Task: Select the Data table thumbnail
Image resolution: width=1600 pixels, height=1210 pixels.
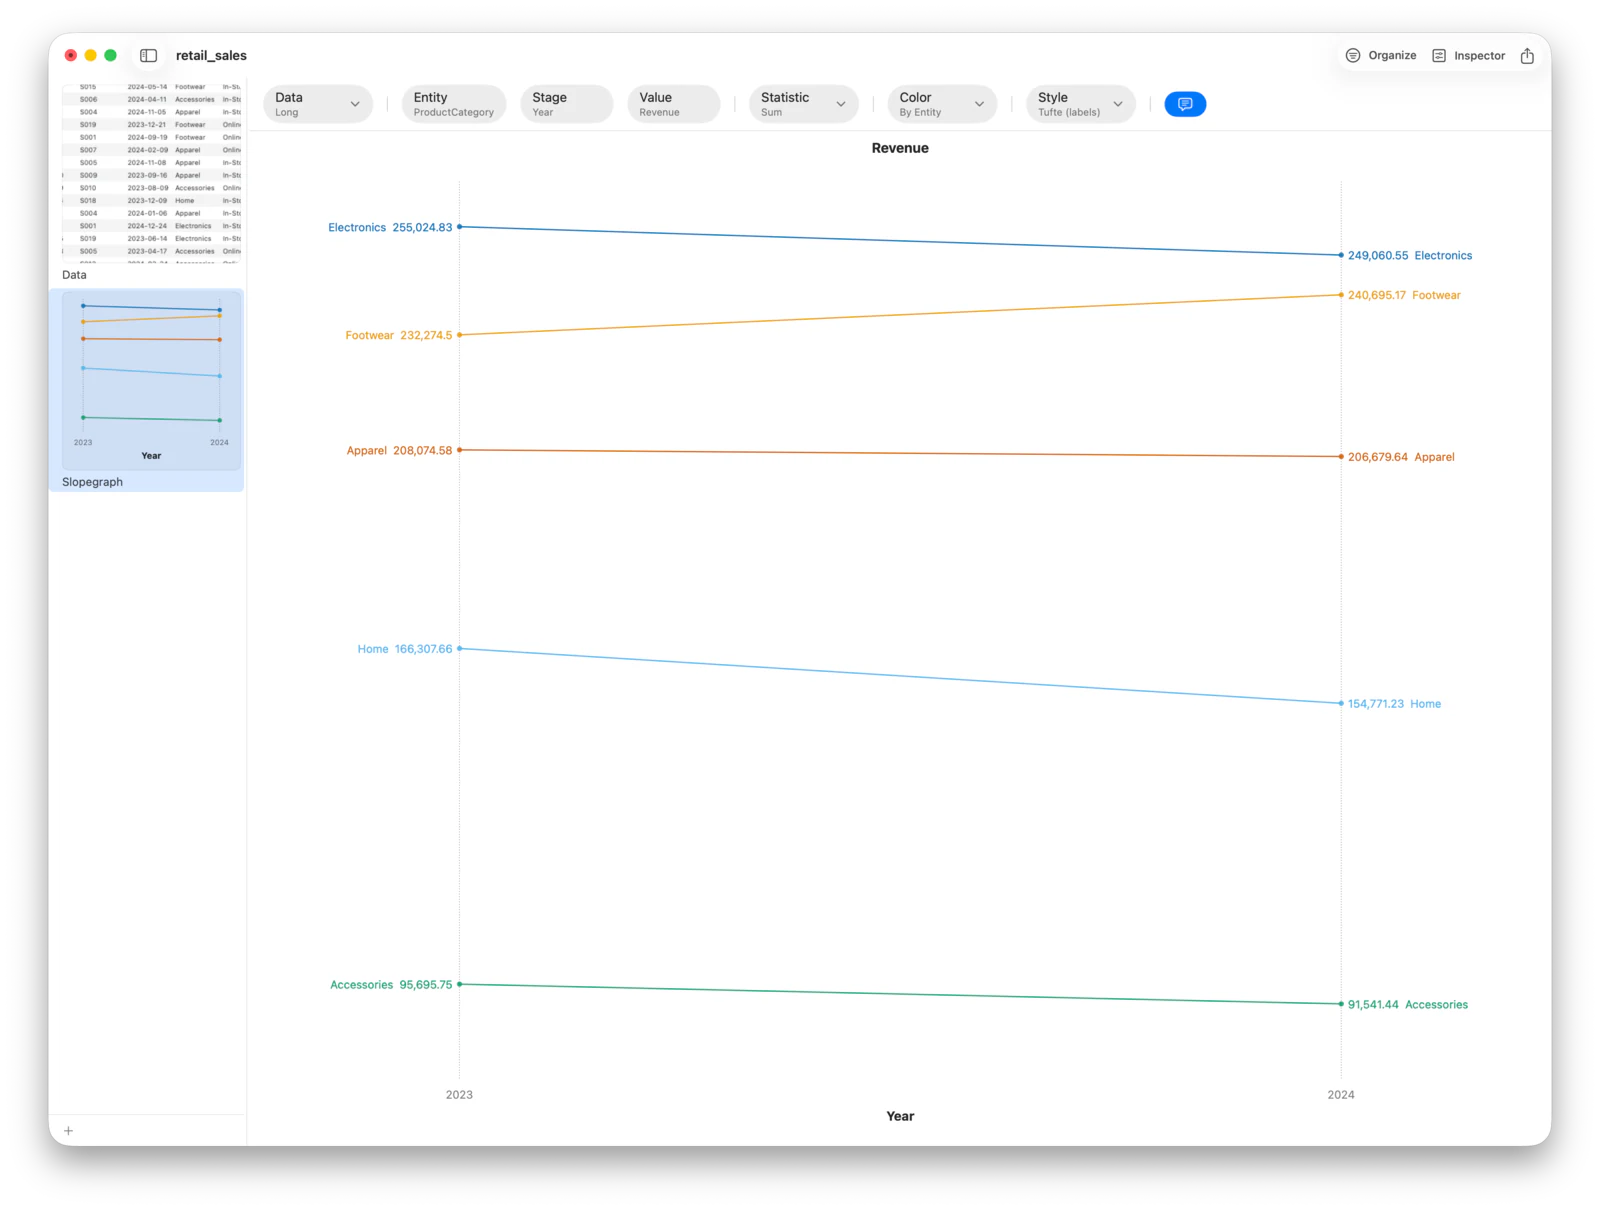Action: tap(151, 174)
